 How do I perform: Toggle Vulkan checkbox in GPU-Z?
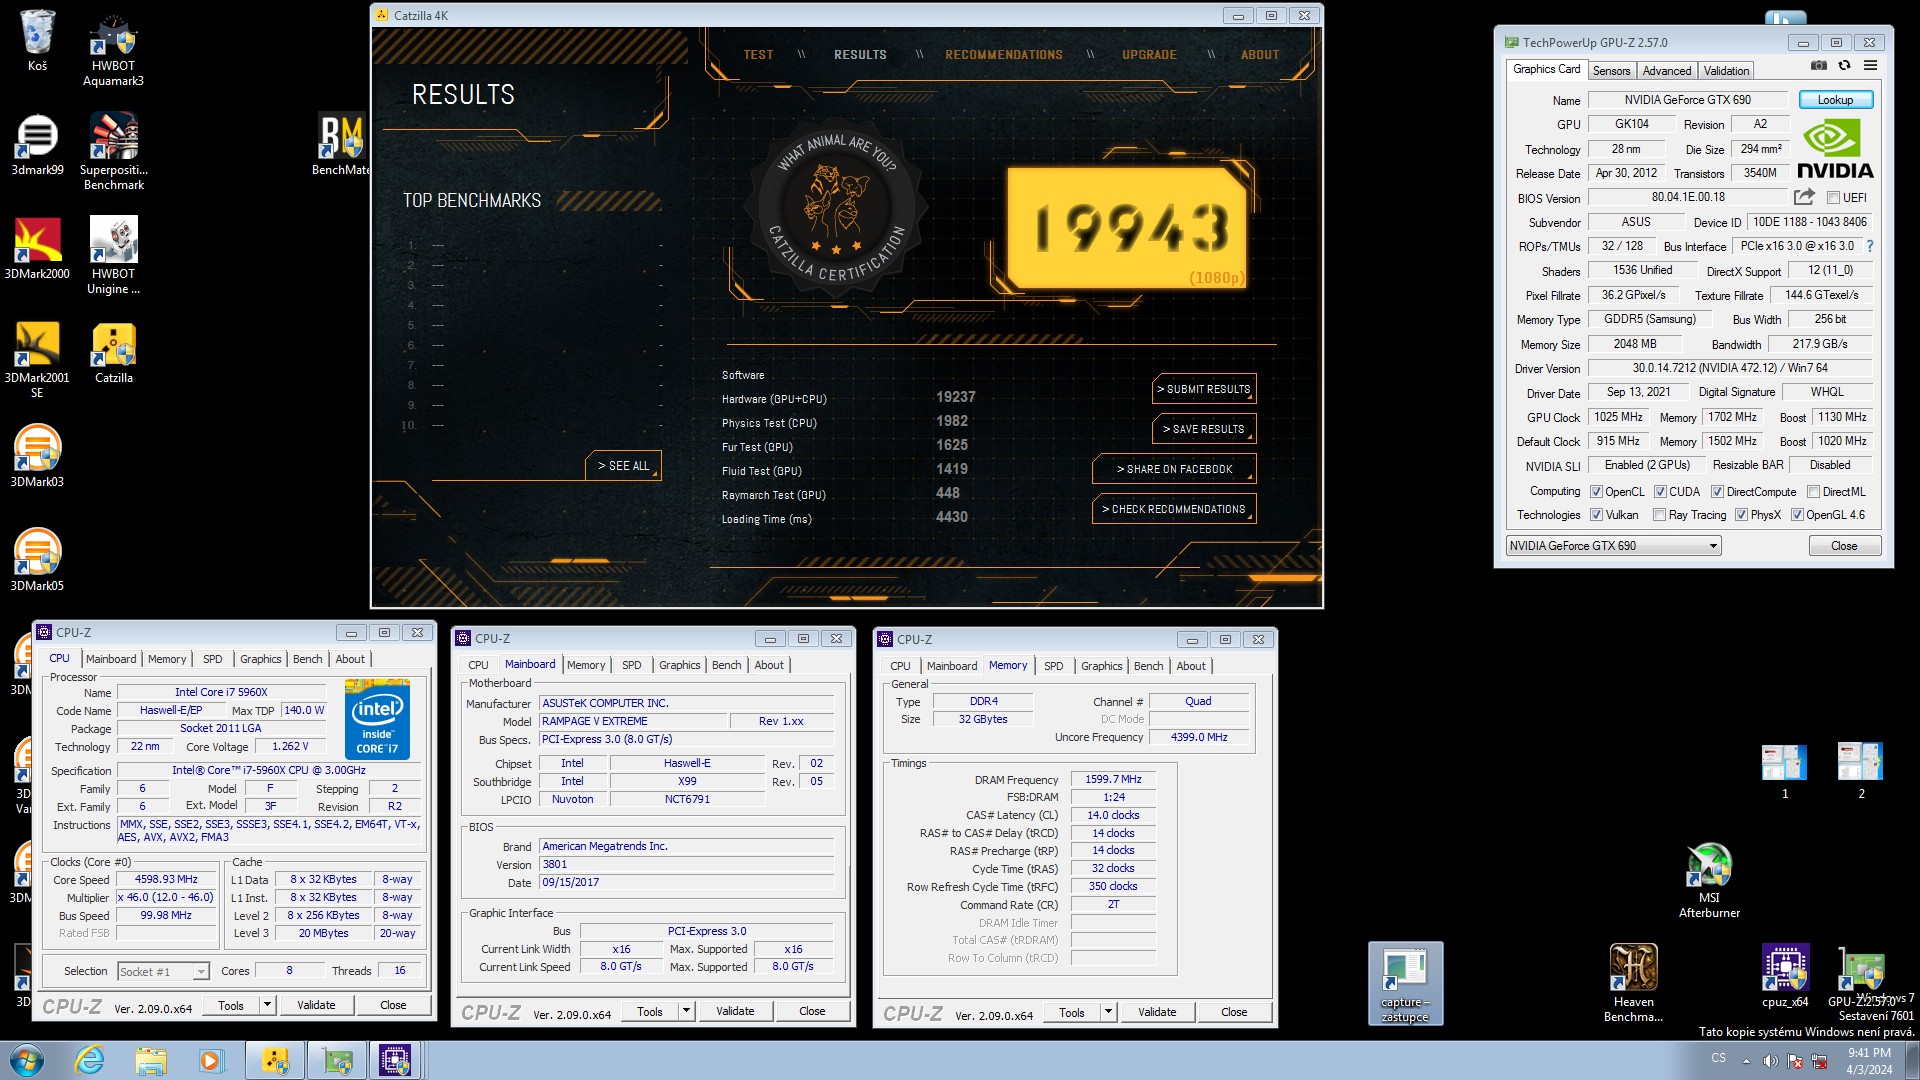click(1596, 515)
